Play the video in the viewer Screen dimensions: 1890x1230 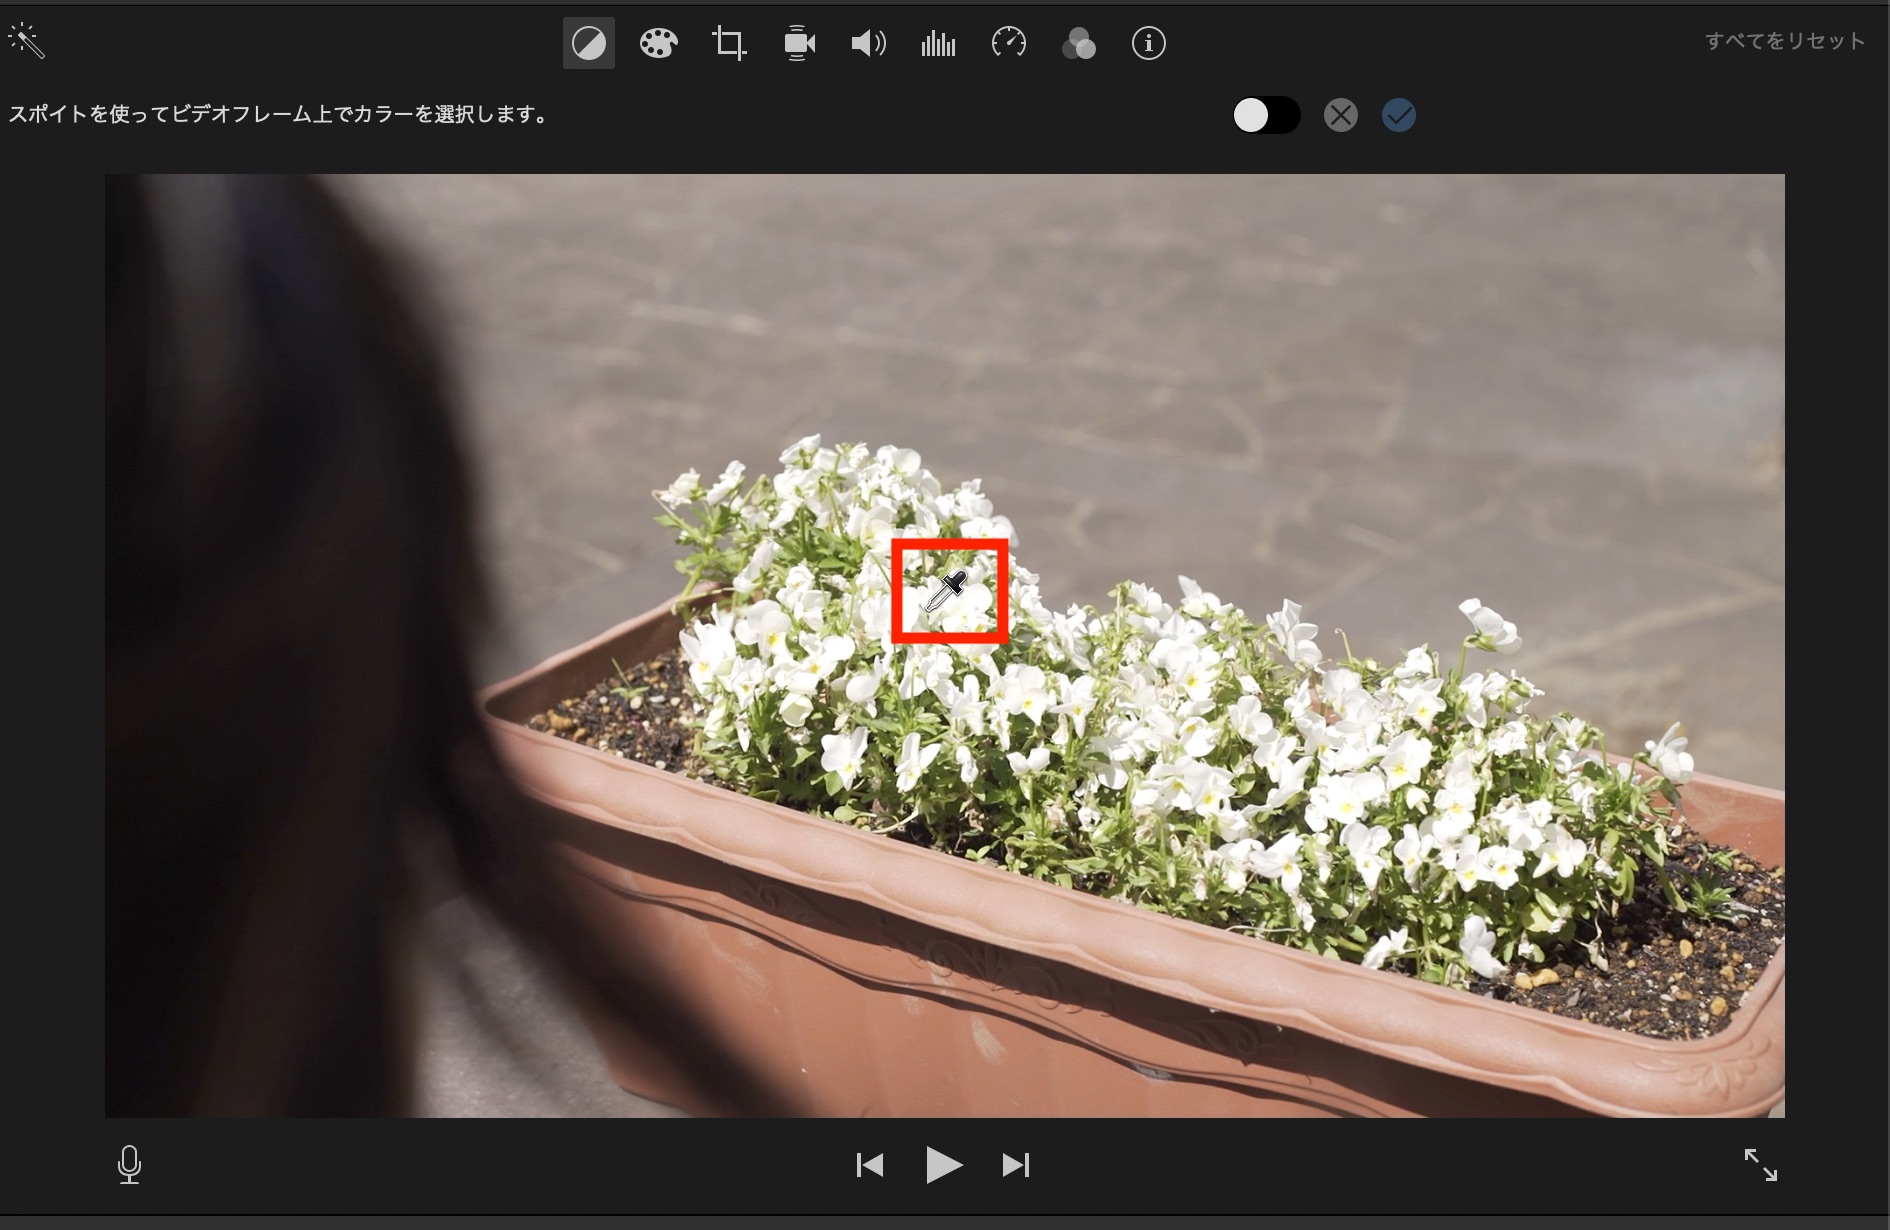click(944, 1165)
